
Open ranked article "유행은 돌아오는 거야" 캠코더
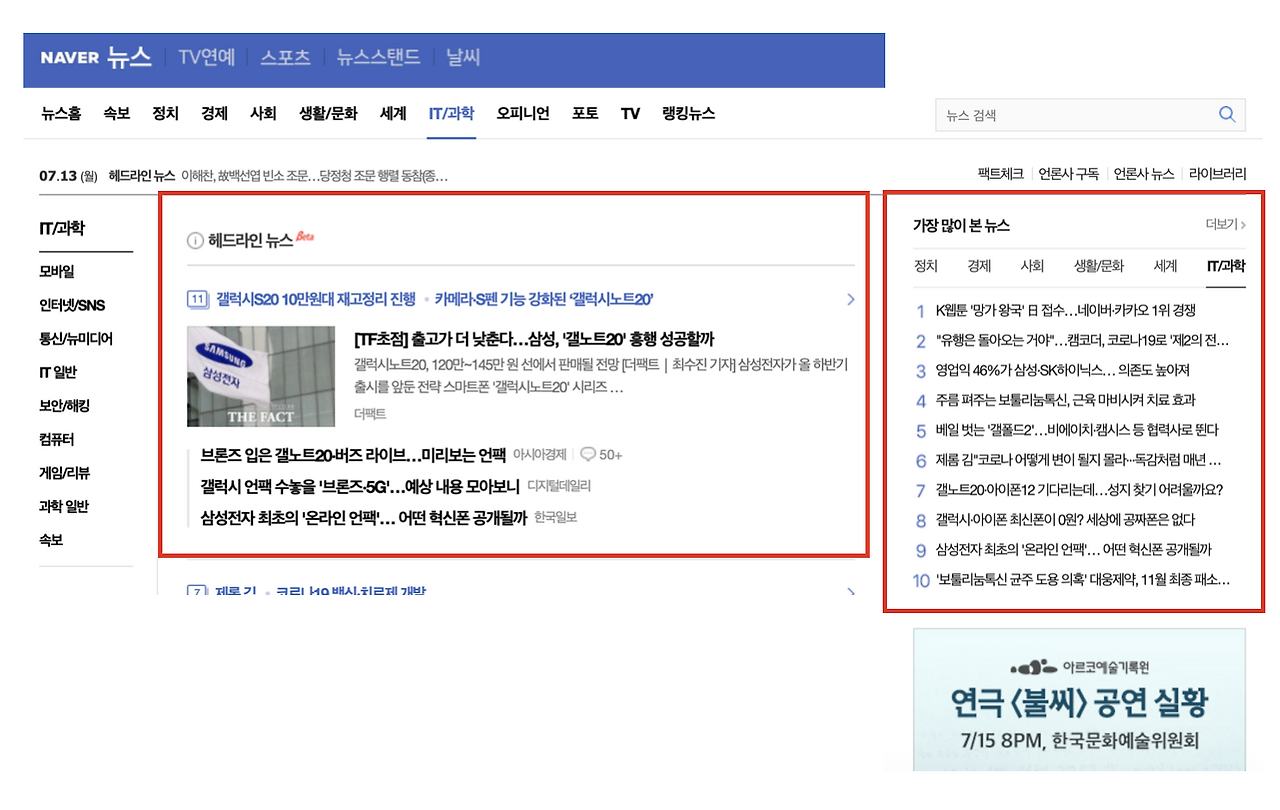(x=1082, y=340)
